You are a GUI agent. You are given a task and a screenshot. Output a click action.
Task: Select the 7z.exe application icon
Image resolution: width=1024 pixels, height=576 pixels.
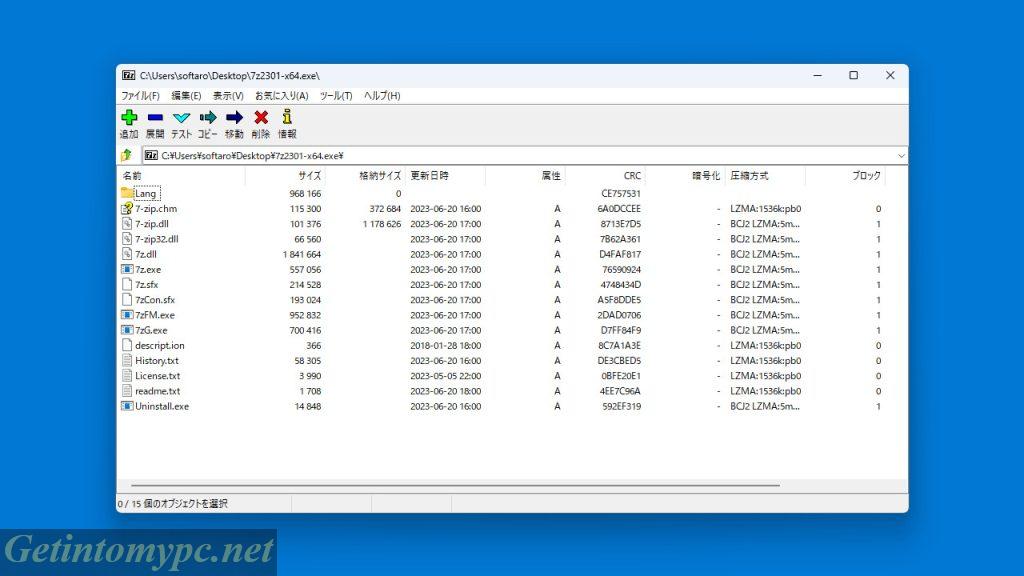coord(127,269)
